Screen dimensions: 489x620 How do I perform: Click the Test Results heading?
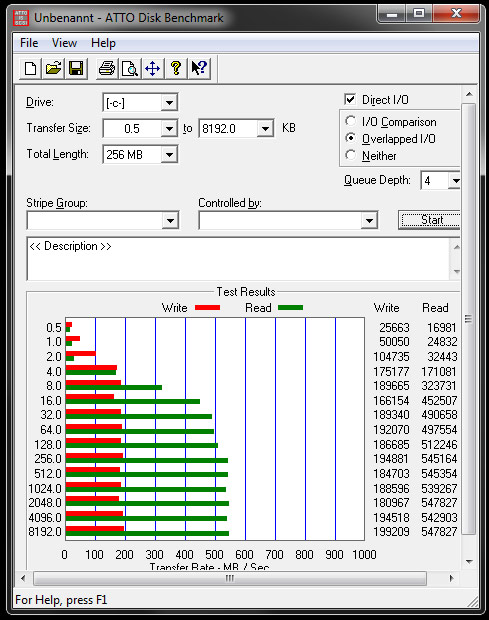246,292
